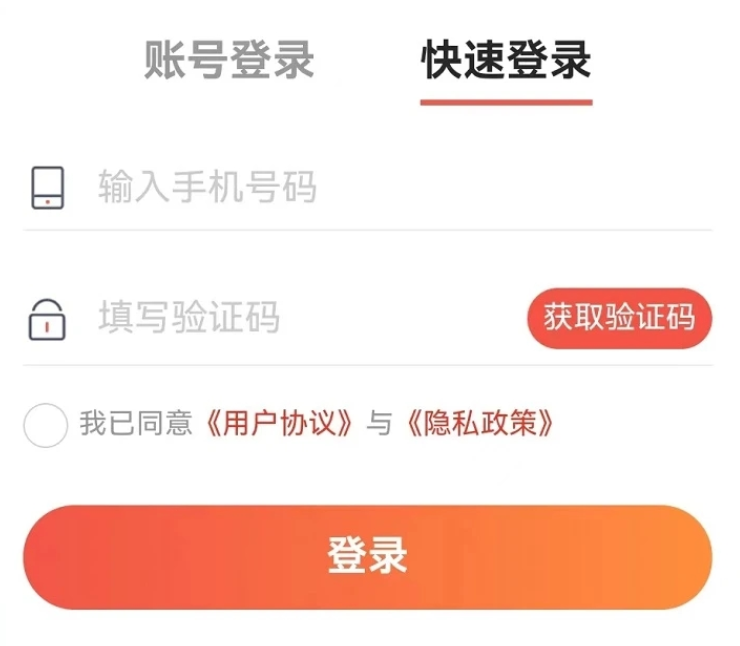This screenshot has width=740, height=646.
Task: Focus the 填写验证码 input field
Action: [300, 319]
